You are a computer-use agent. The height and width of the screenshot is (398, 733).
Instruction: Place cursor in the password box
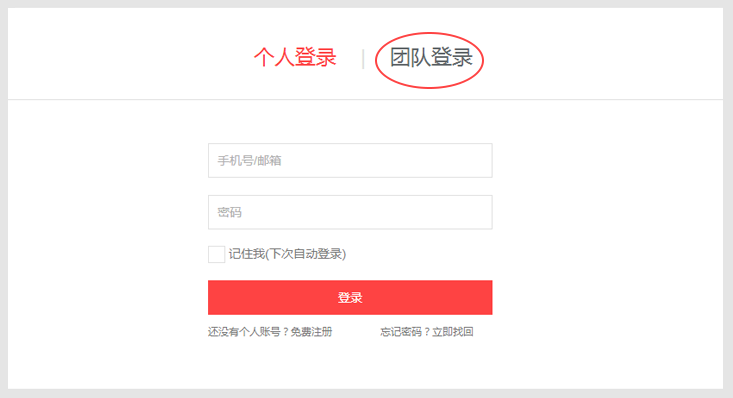pos(350,212)
